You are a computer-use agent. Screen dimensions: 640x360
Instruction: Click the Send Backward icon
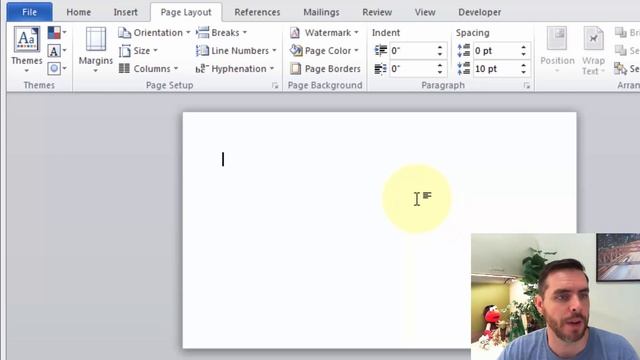pyautogui.click(x=621, y=51)
